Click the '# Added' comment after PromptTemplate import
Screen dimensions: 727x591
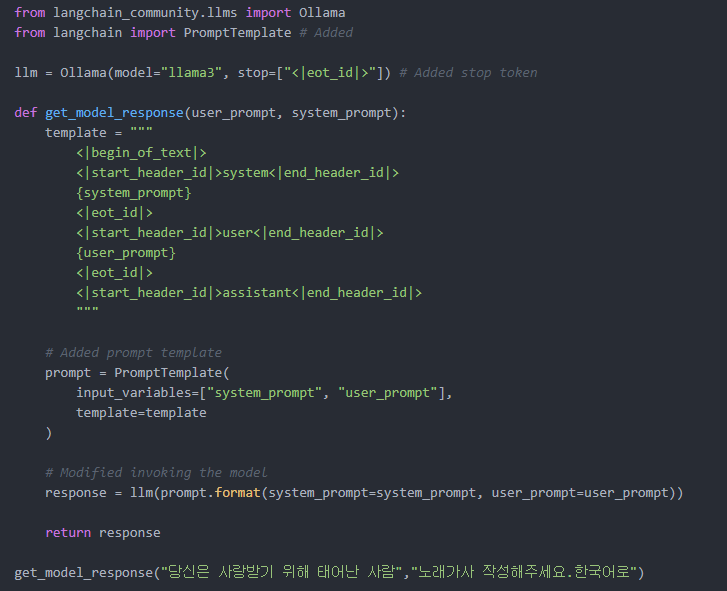pos(326,33)
